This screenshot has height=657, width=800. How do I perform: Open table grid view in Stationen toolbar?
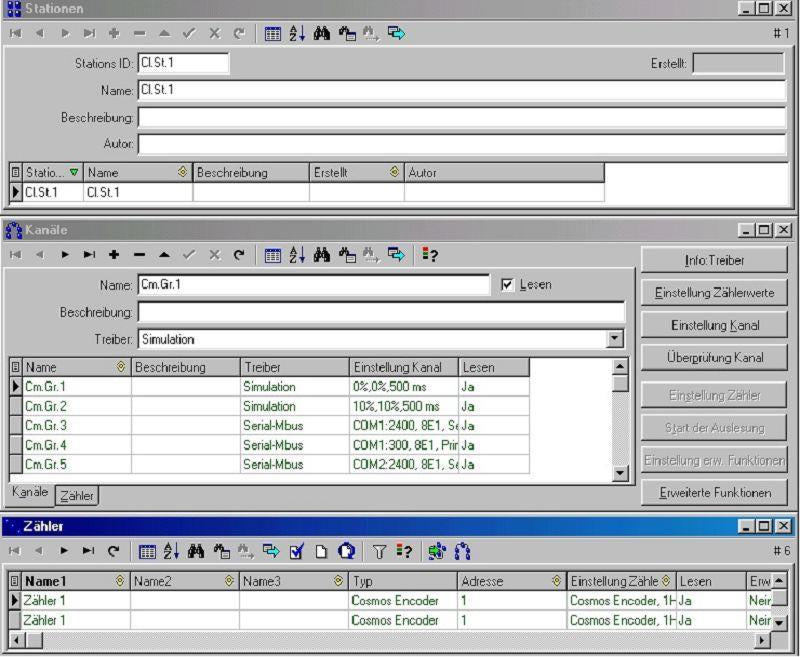[273, 33]
